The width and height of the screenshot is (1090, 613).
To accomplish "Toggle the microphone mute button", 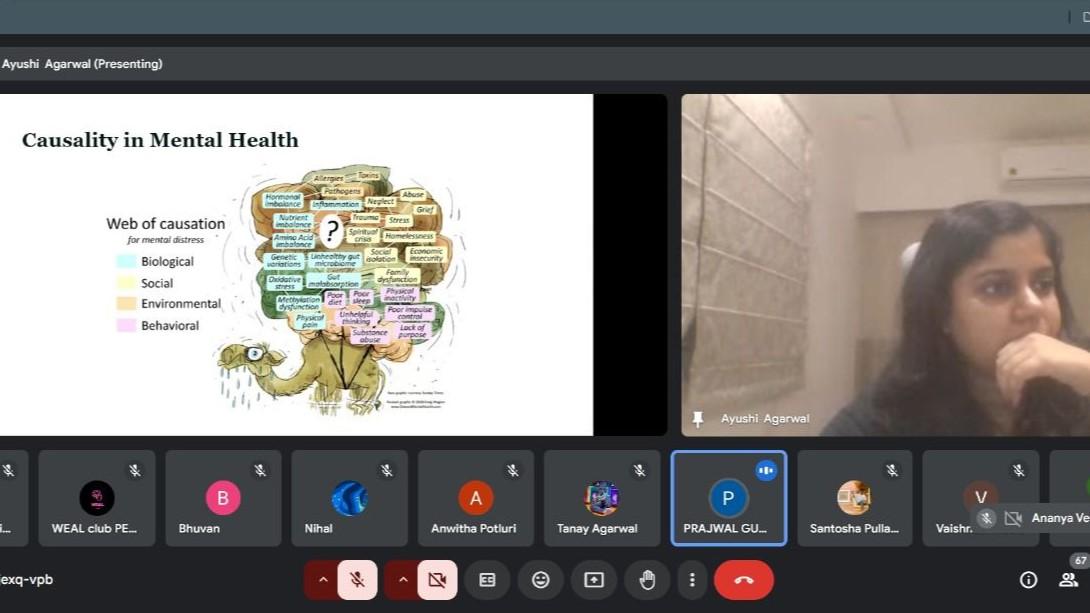I will click(x=357, y=580).
